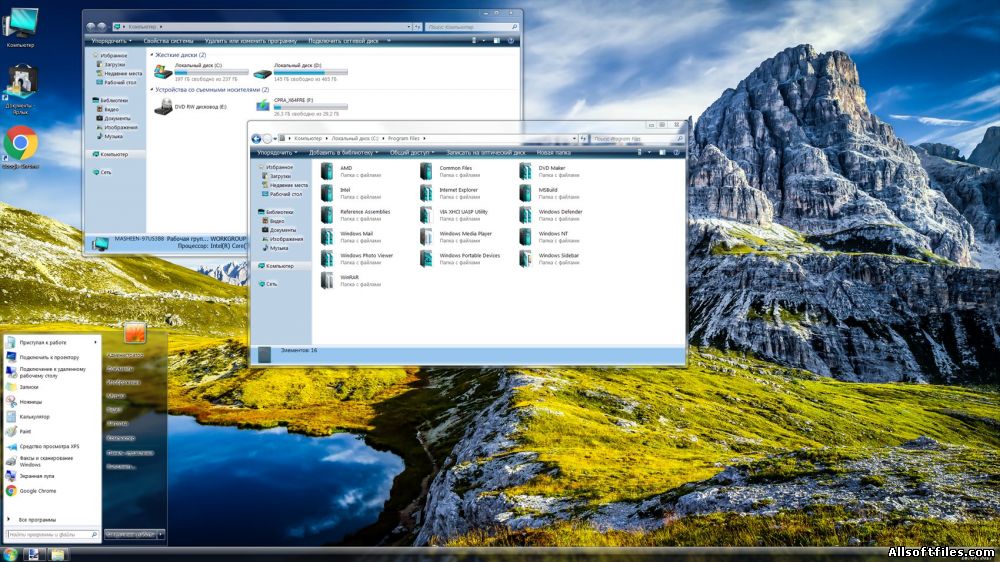The height and width of the screenshot is (562, 1000).
Task: Open the Компьютер desktop icon
Action: point(20,24)
